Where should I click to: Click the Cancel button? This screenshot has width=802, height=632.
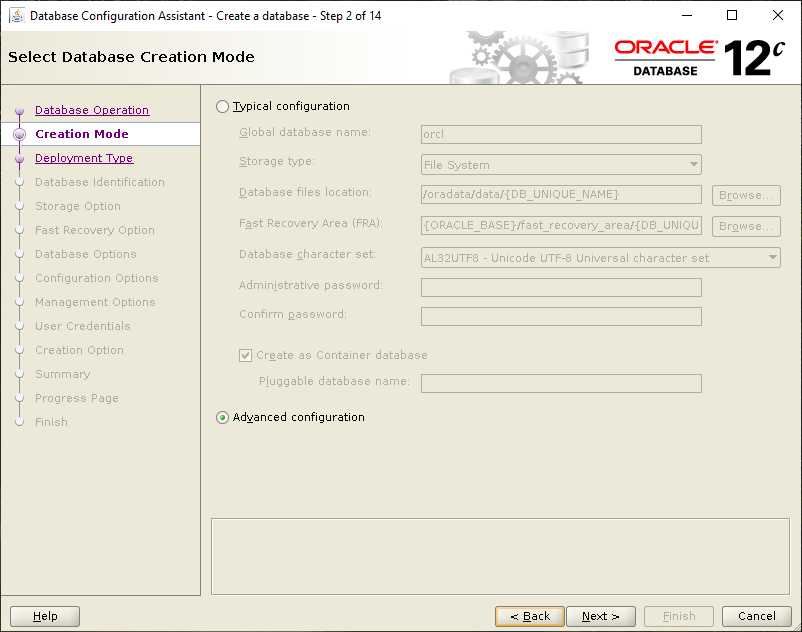pos(757,616)
